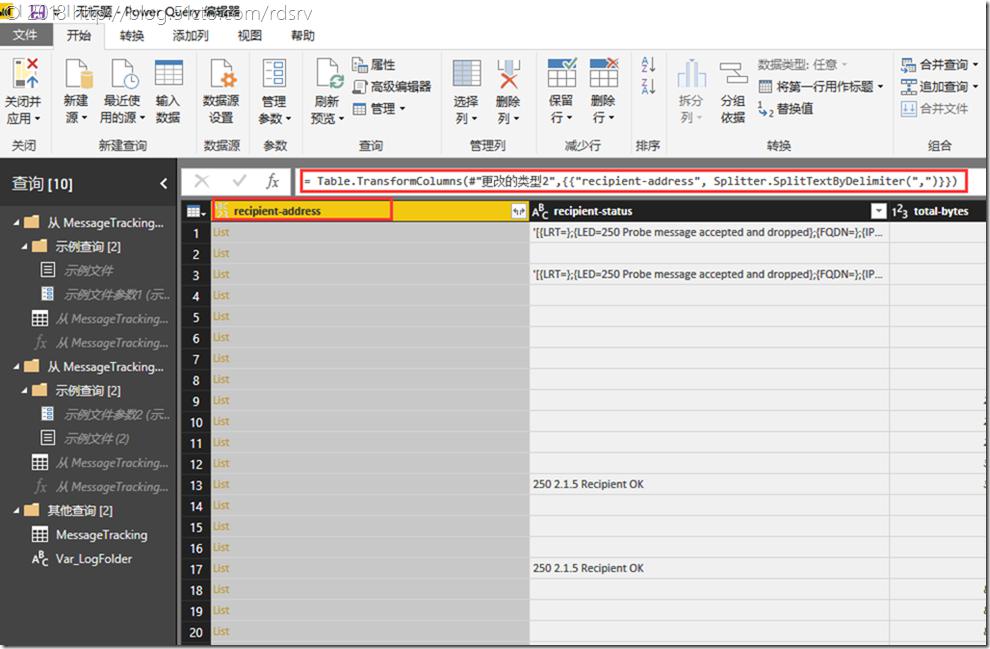The height and width of the screenshot is (649, 990).
Task: Switch to the 帮助 tab
Action: pos(302,36)
